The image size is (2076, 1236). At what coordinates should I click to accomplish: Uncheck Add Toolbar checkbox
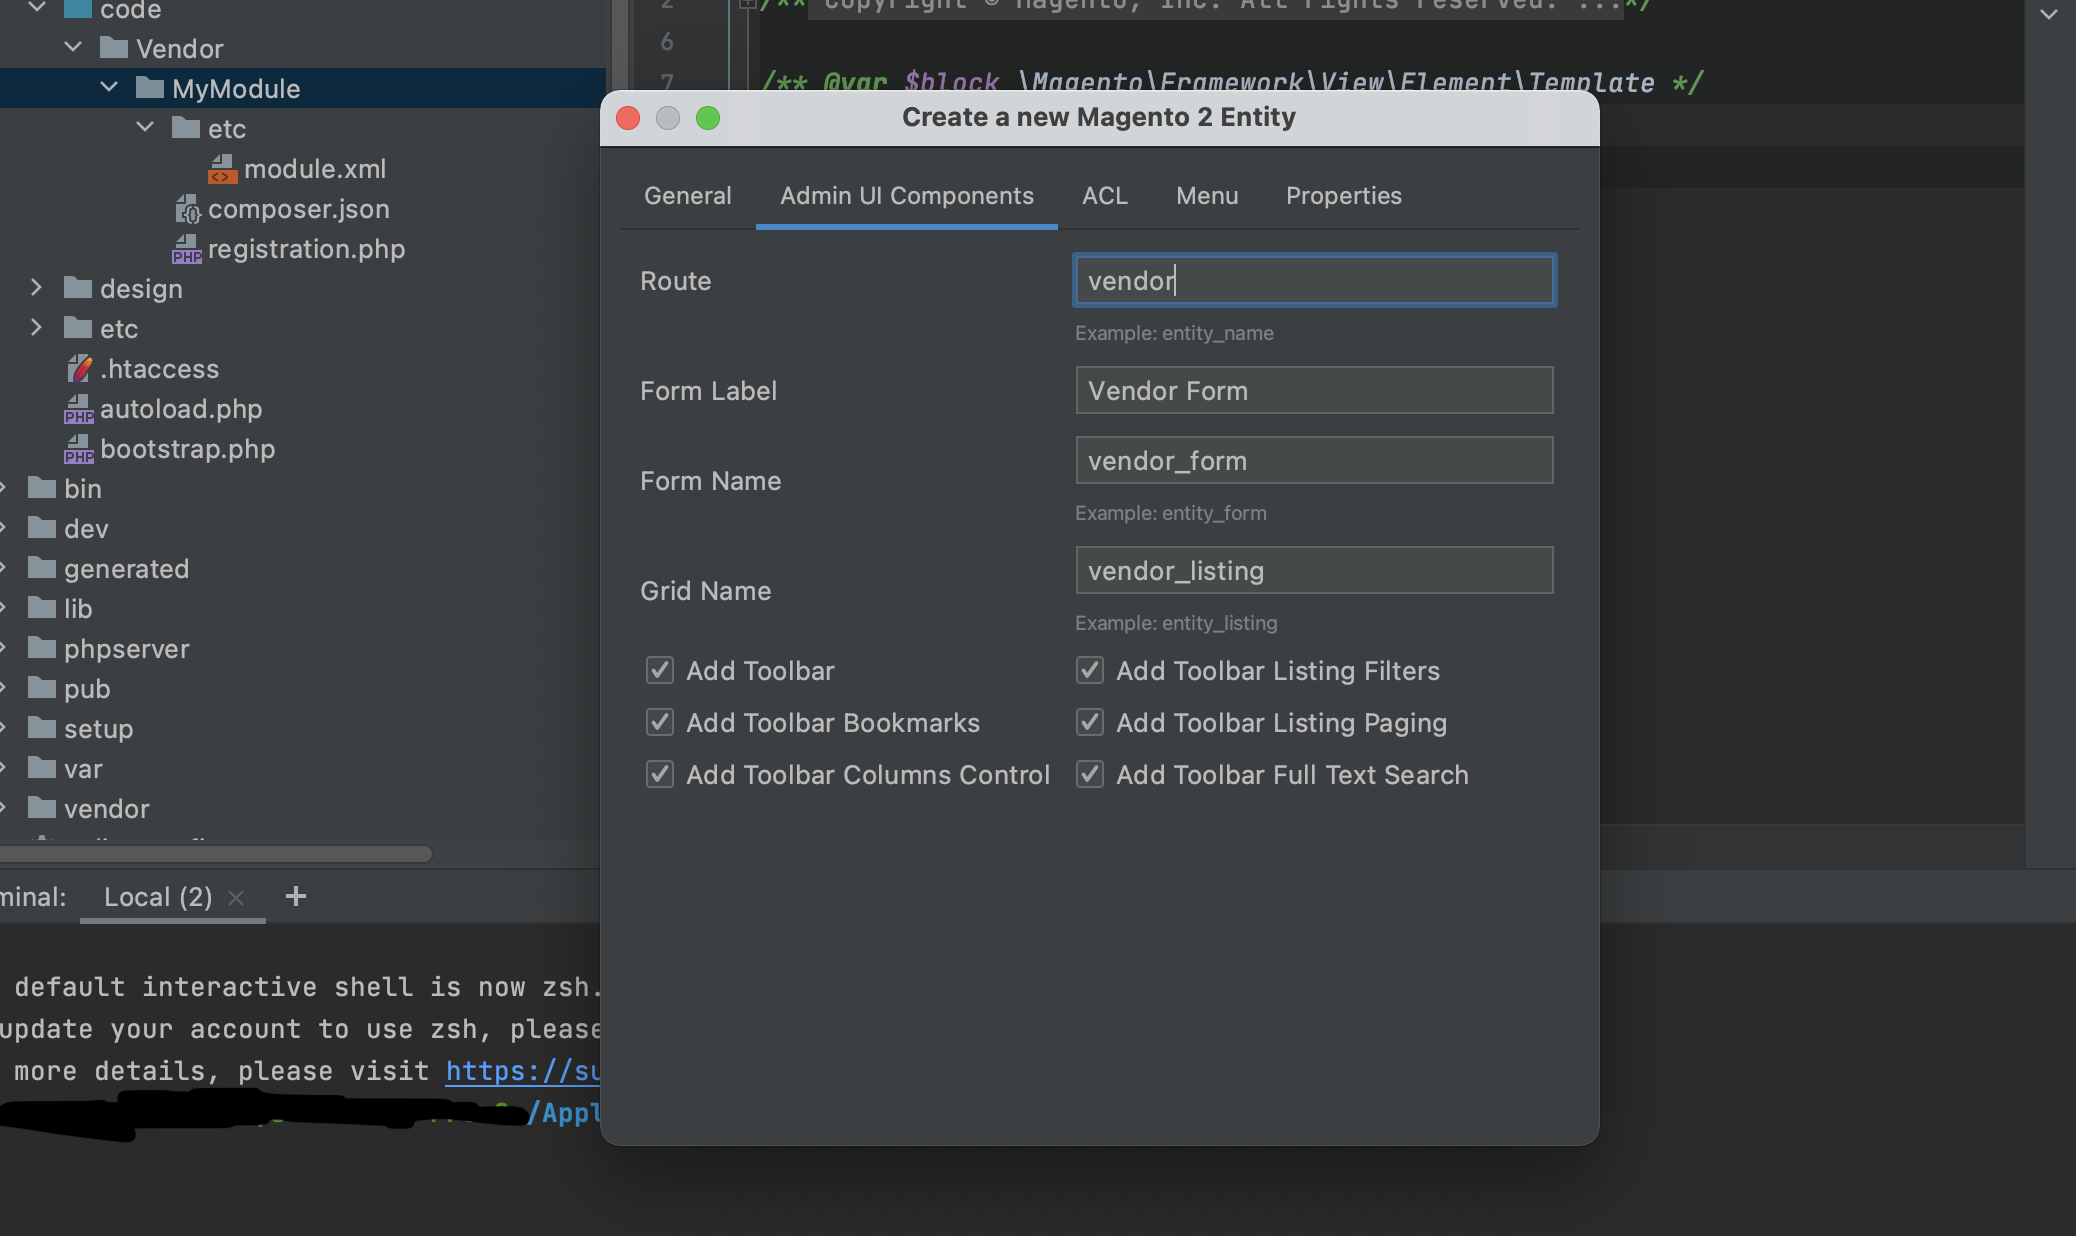659,670
